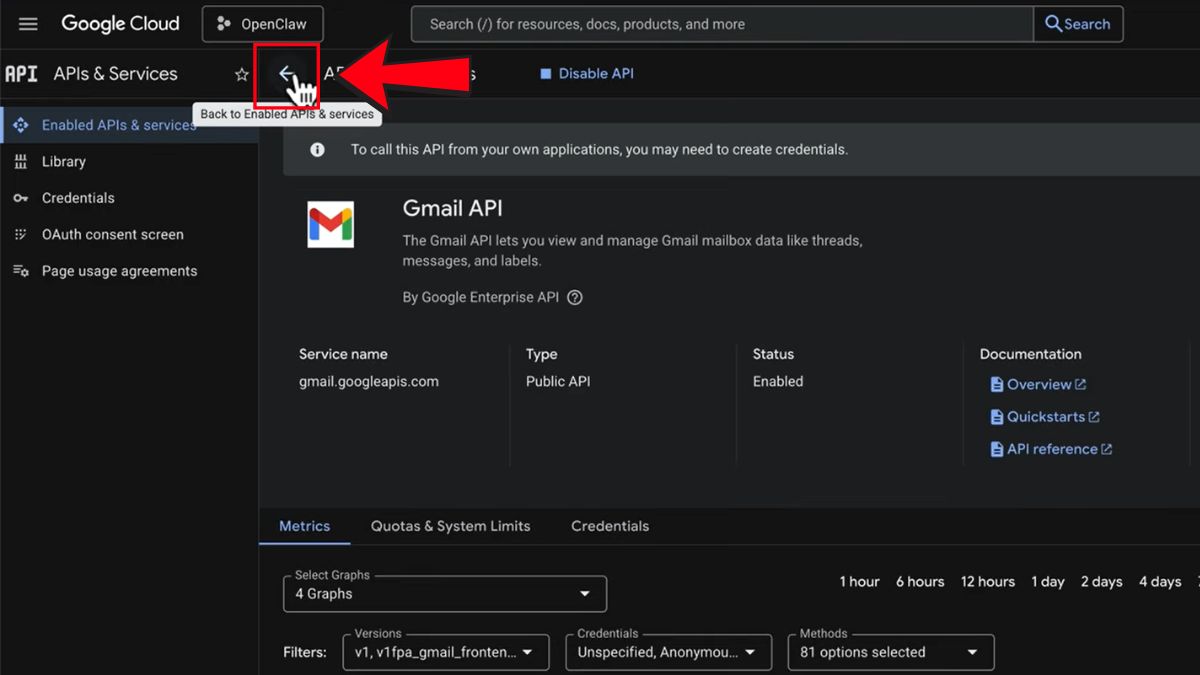Open the hamburger navigation menu
The width and height of the screenshot is (1200, 675).
tap(28, 24)
